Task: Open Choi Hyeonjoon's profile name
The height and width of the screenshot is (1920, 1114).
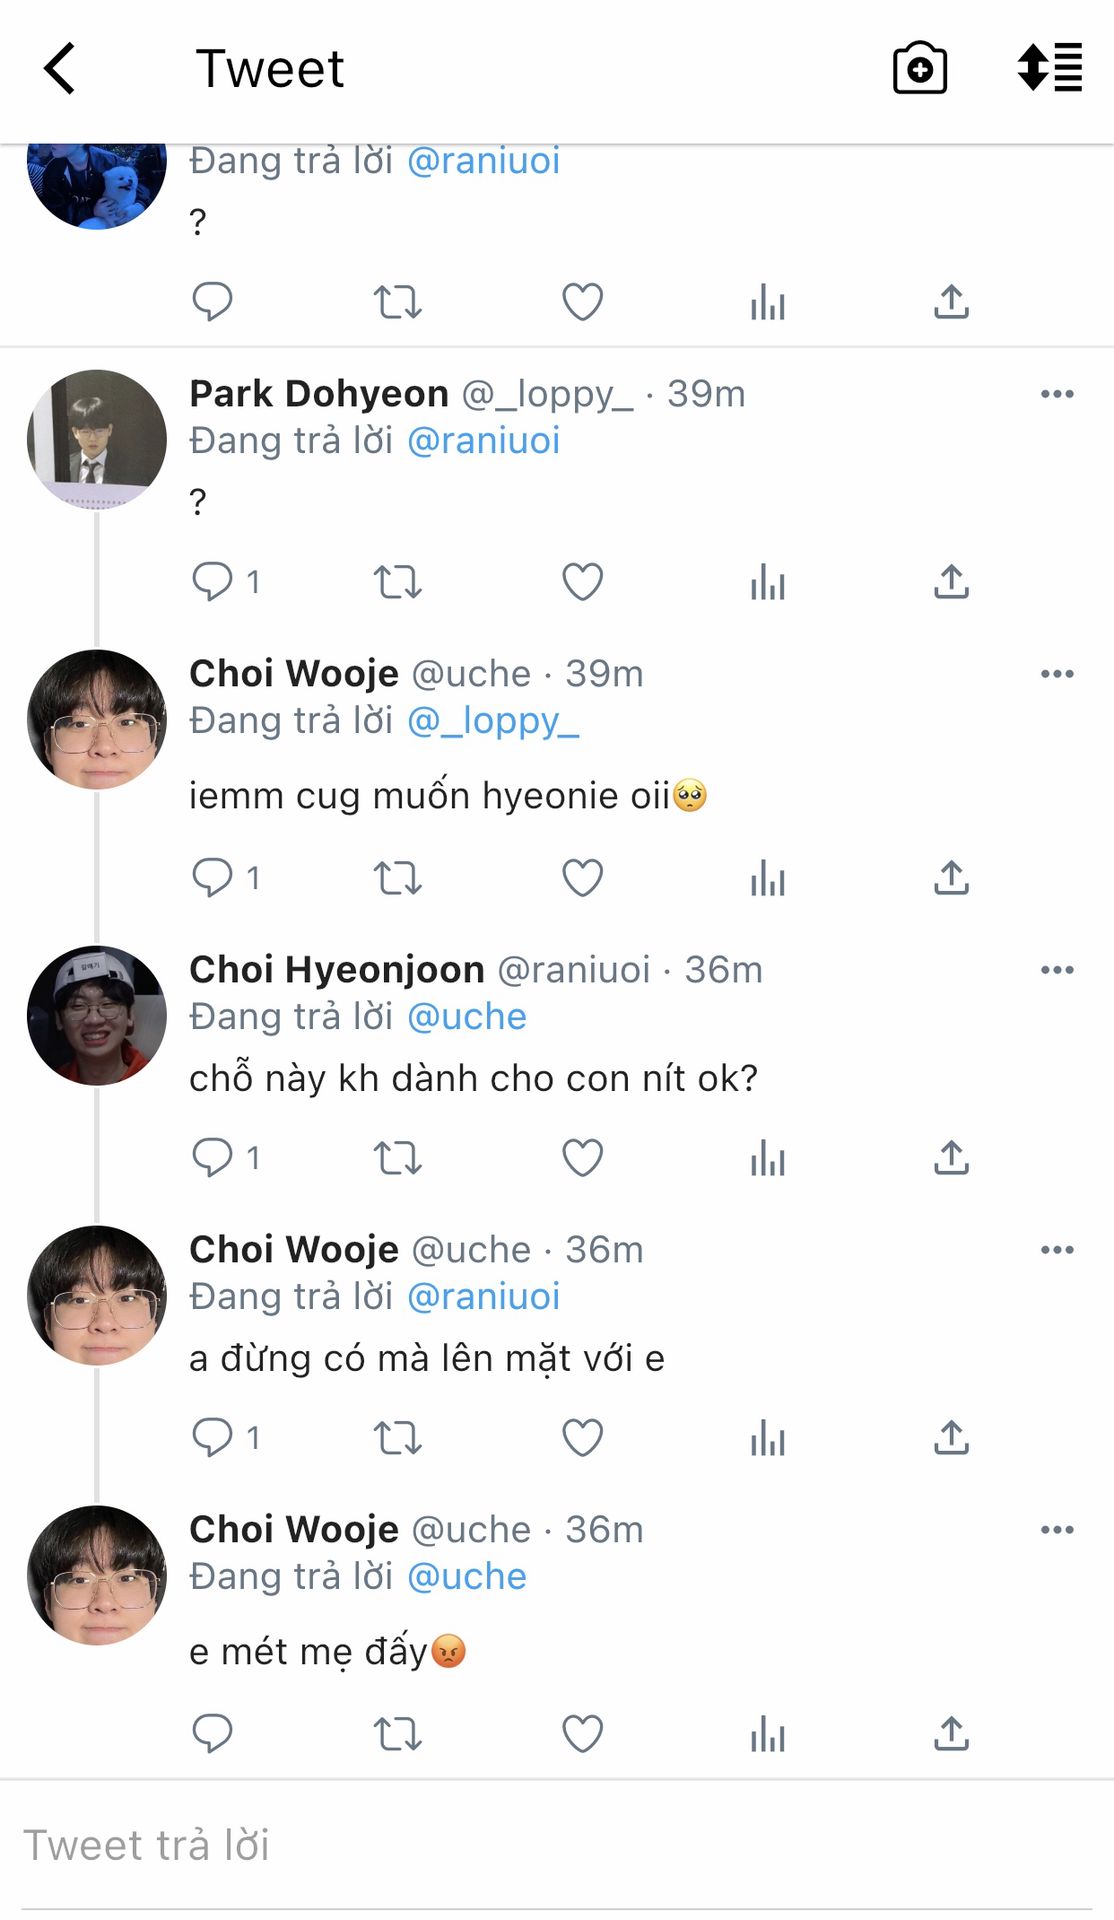Action: point(337,970)
